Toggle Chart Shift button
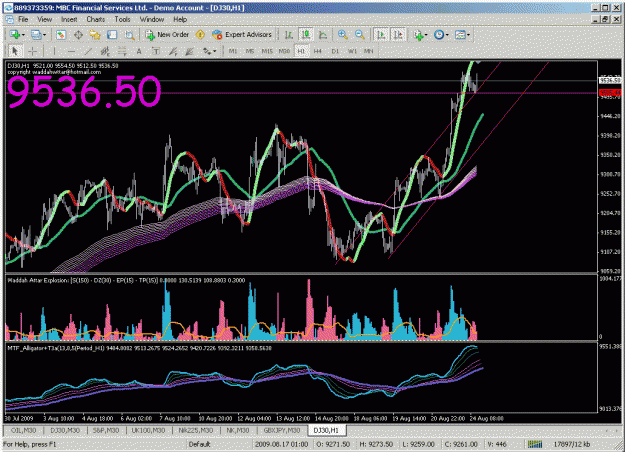625x452 pixels. point(398,35)
